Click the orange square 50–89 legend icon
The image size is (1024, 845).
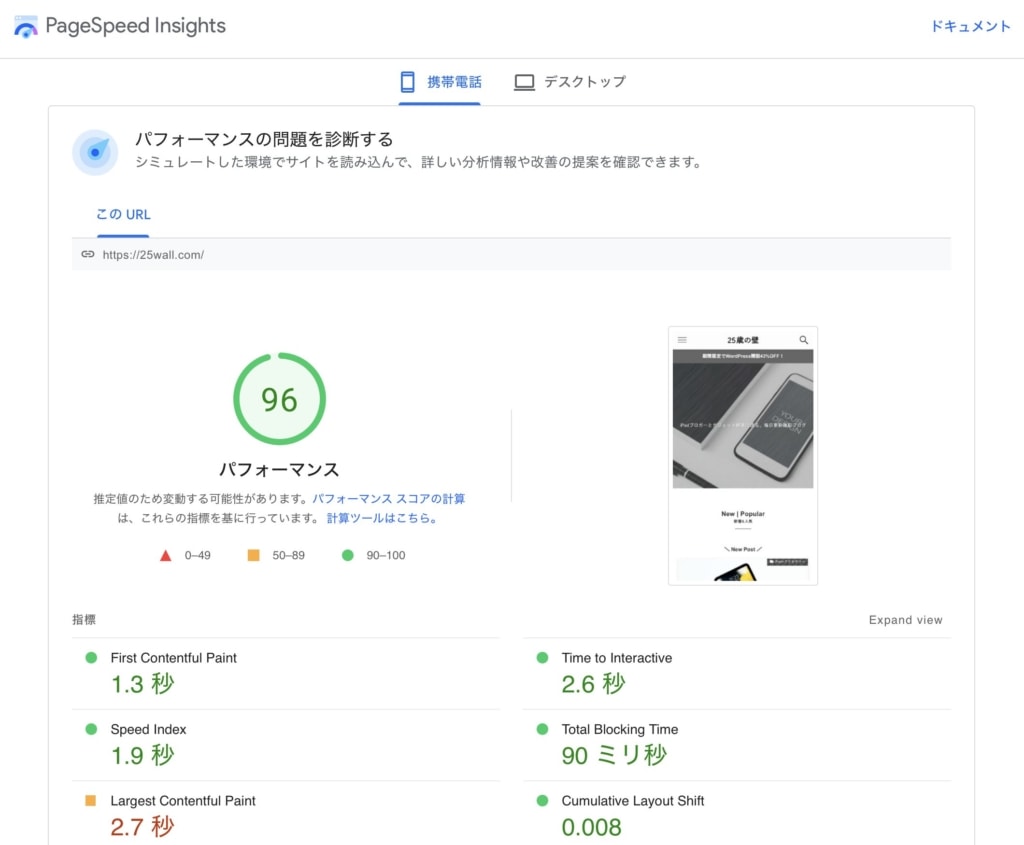pos(253,555)
